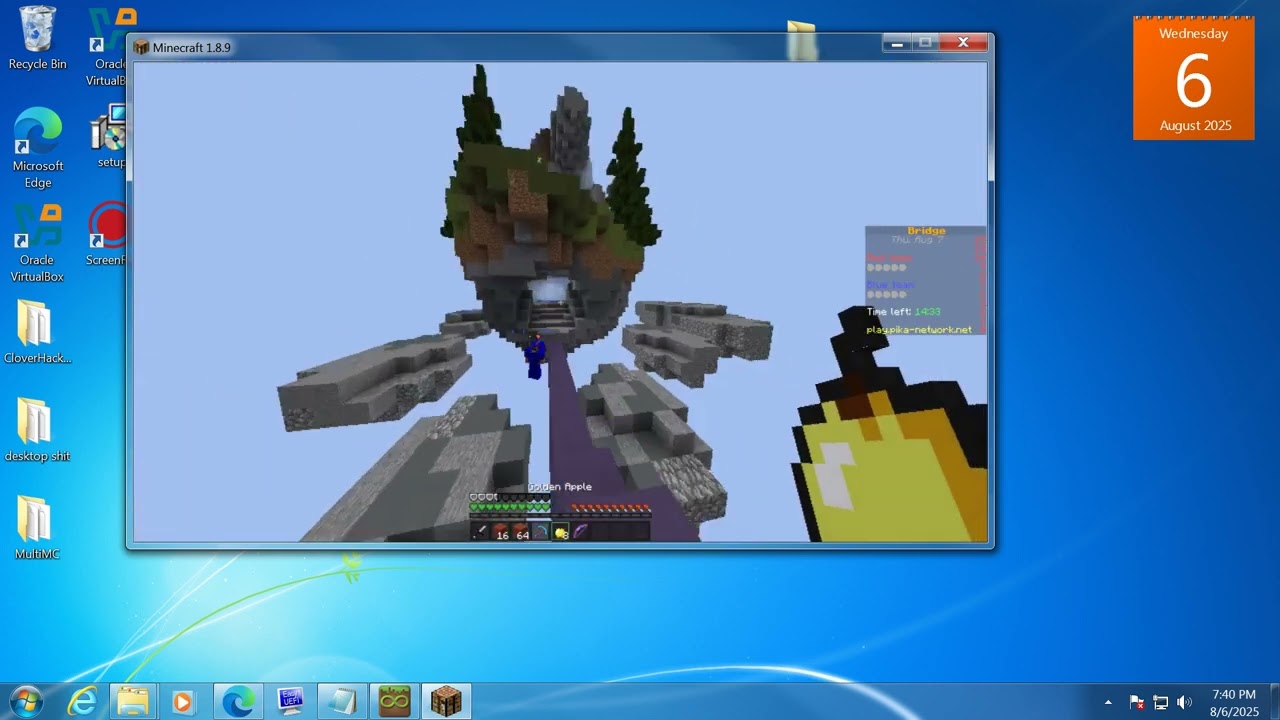
Task: Open the Microsoft Edge desktop shortcut
Action: [x=38, y=148]
